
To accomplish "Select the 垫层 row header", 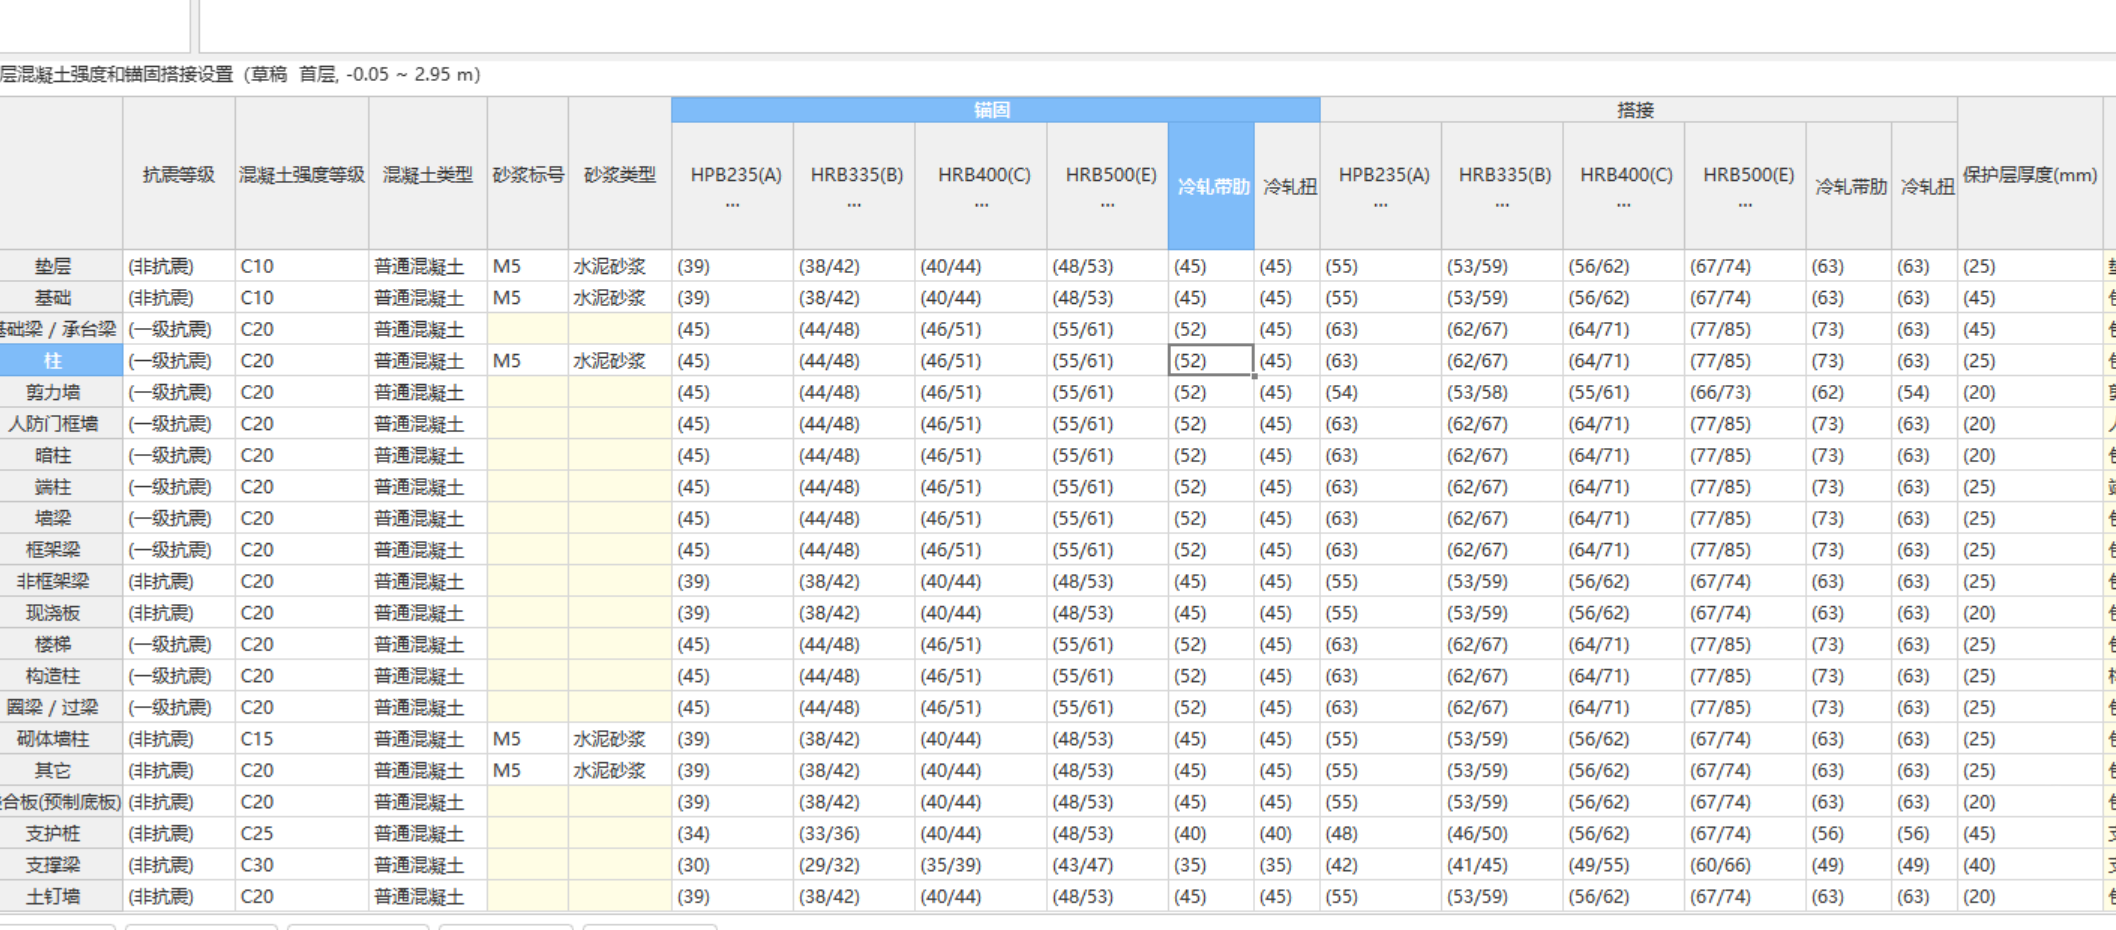I will click(60, 266).
